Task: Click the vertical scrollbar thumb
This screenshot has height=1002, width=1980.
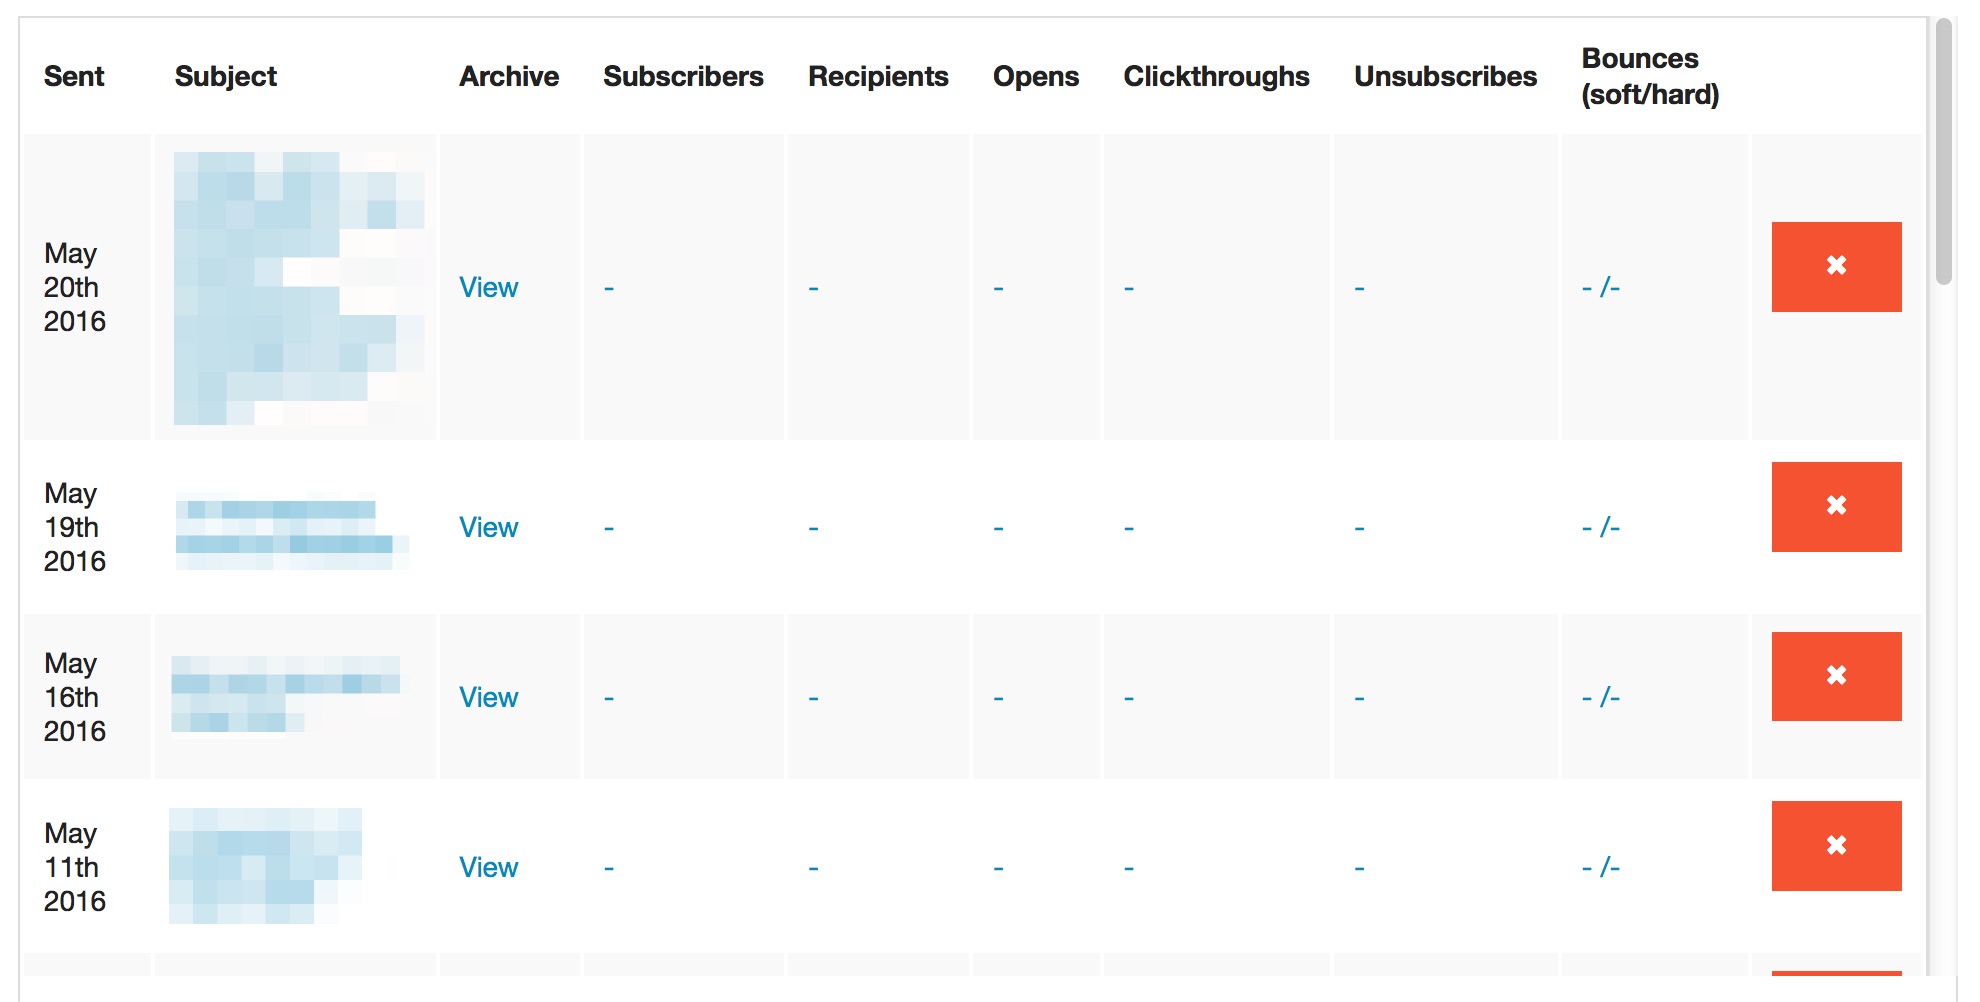Action: [x=1944, y=152]
